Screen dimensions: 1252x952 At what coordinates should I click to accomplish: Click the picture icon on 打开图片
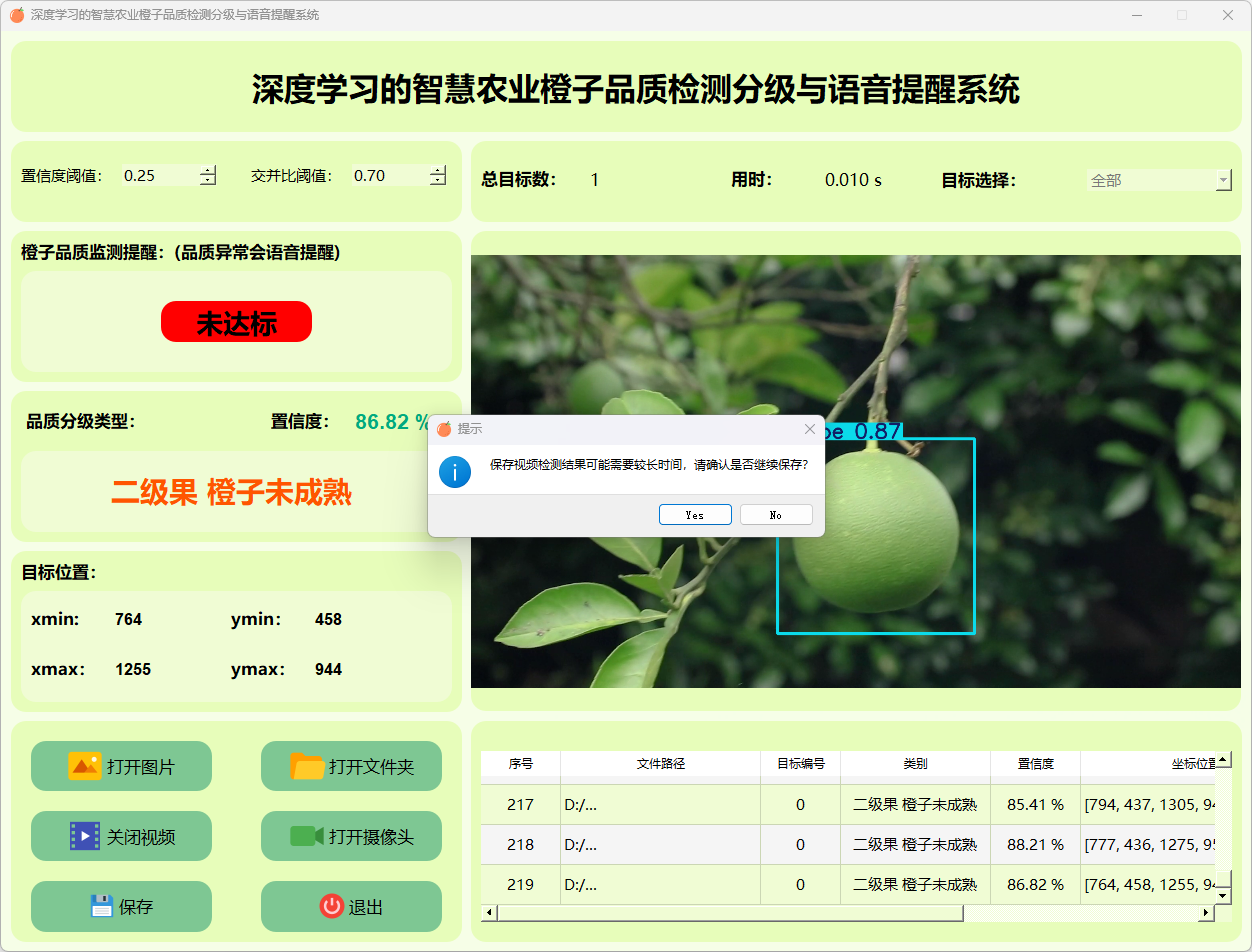click(x=85, y=766)
